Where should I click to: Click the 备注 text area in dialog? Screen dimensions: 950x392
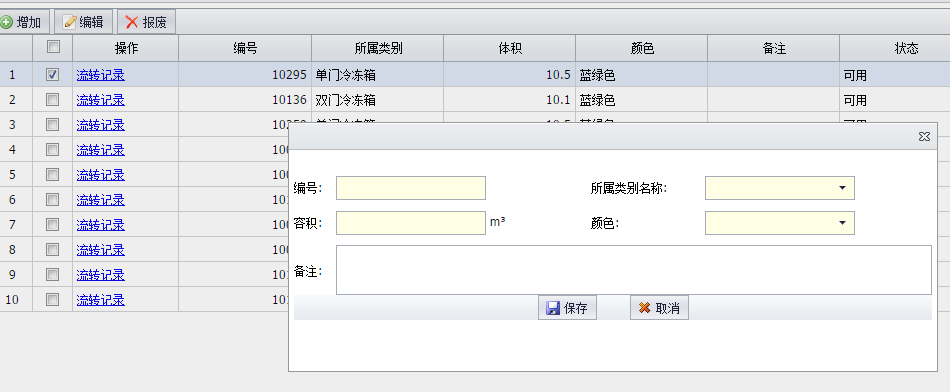click(634, 270)
